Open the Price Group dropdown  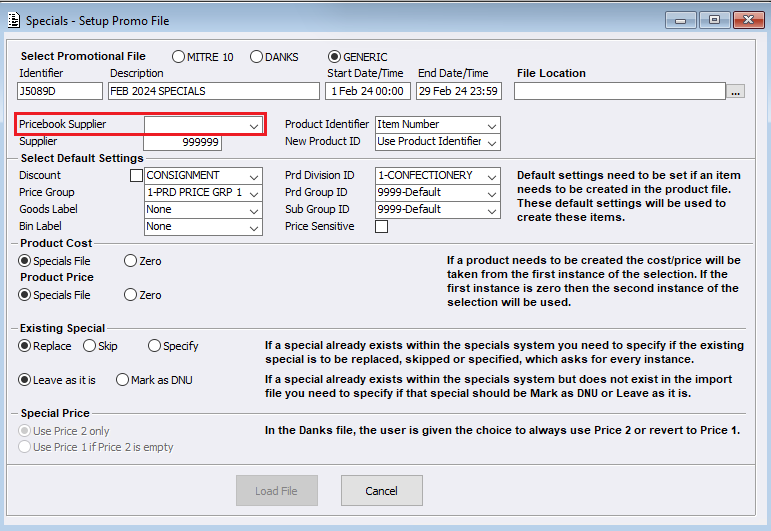[x=203, y=193]
